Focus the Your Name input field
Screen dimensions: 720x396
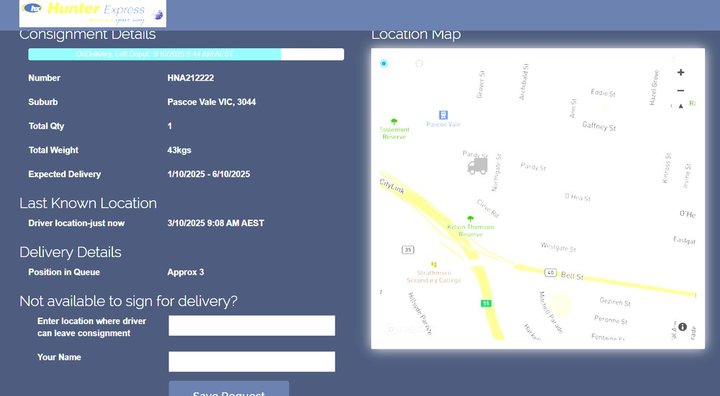tap(252, 362)
